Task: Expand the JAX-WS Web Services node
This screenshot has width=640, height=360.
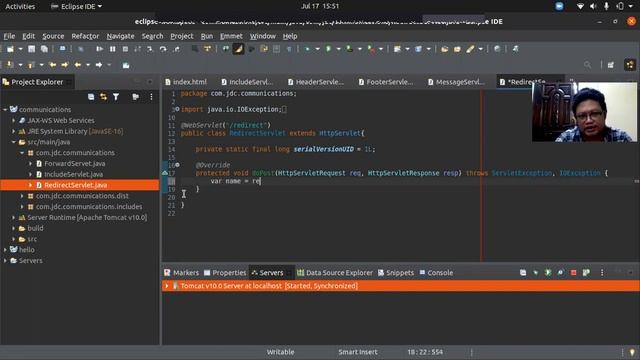Action: pos(13,120)
